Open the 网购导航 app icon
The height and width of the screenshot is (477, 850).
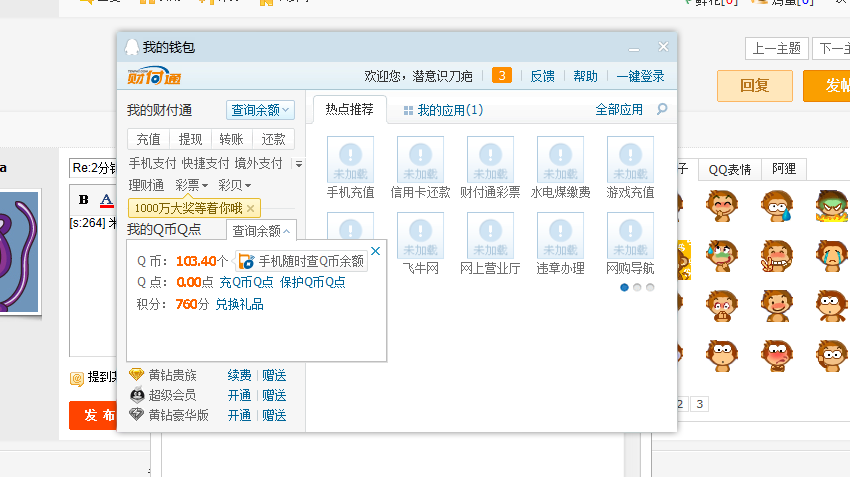tap(630, 235)
